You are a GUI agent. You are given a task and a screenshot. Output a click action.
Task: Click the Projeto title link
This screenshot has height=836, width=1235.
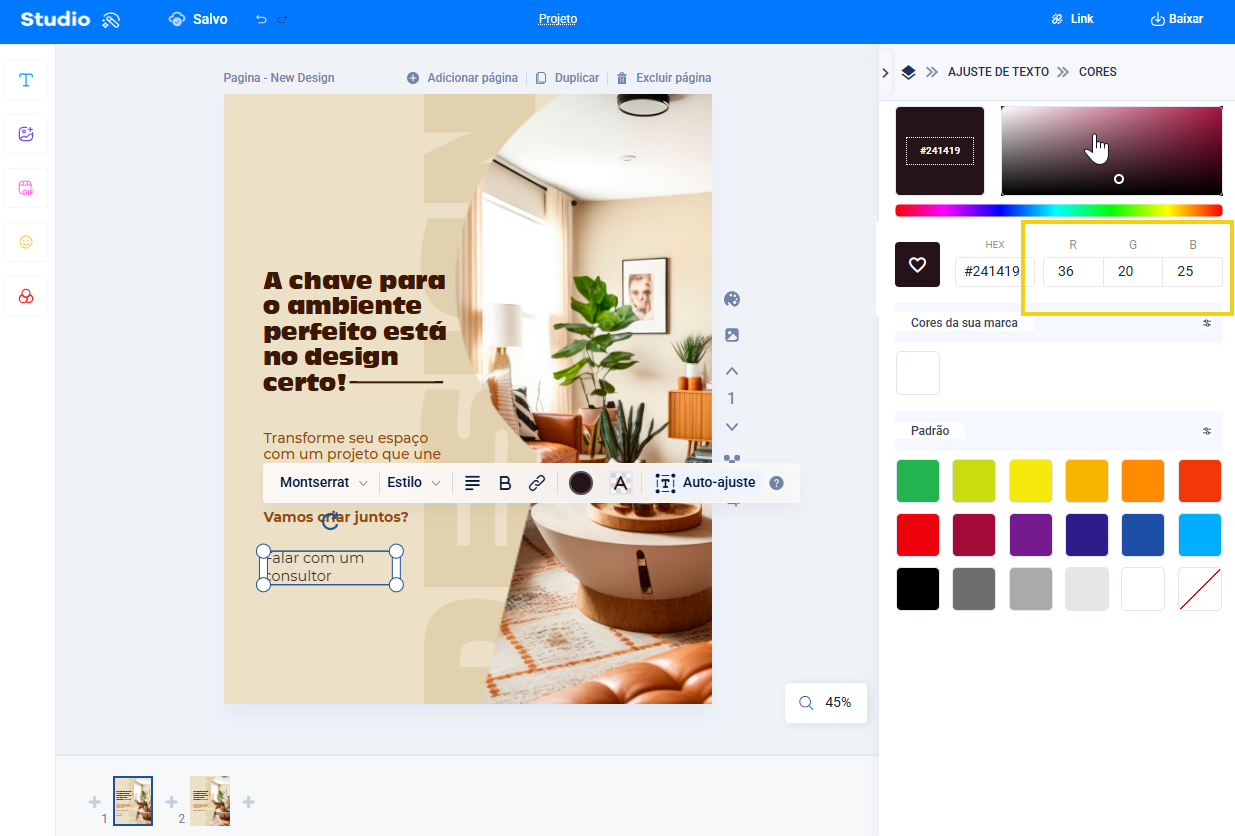click(557, 19)
